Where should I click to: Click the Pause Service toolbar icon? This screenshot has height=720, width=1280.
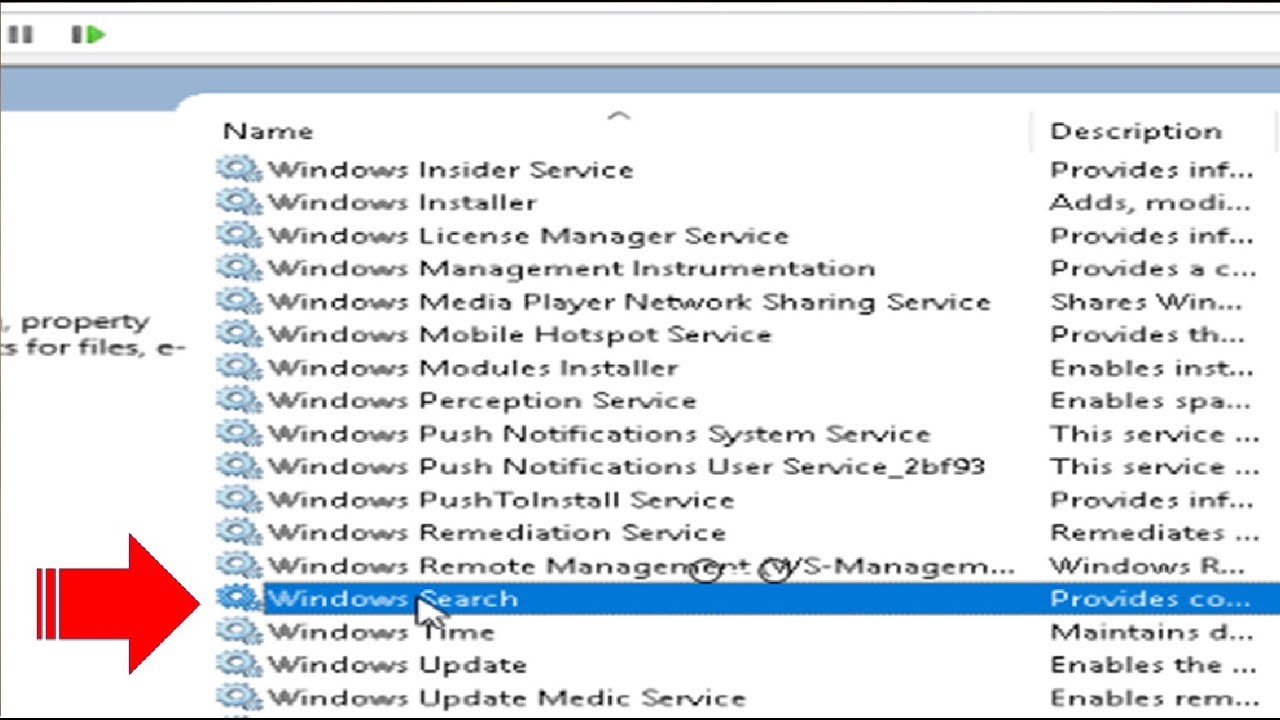click(x=20, y=35)
